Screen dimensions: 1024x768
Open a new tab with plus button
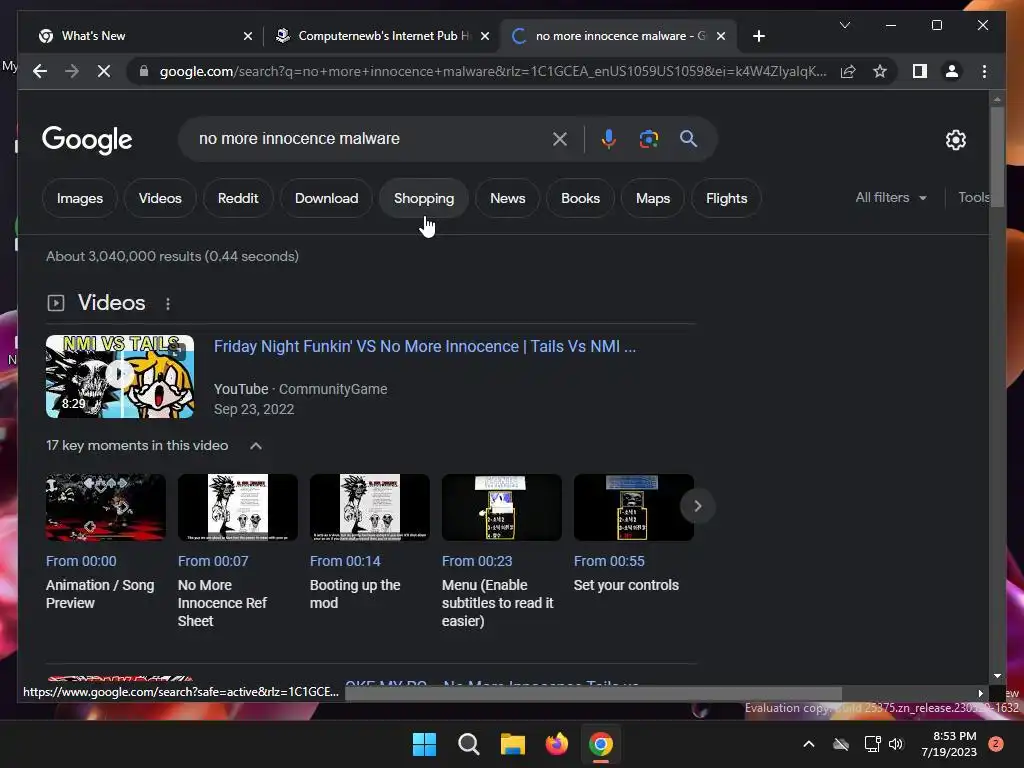coord(758,36)
